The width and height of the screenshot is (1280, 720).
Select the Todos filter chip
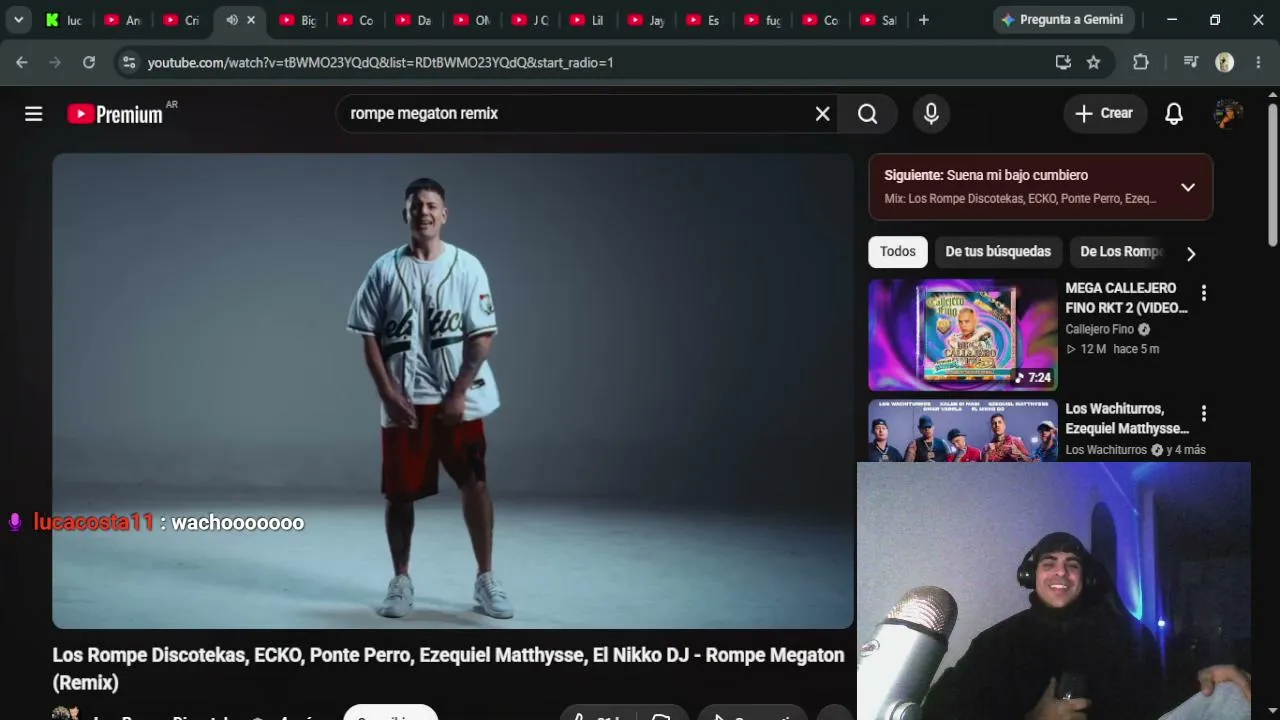(898, 252)
